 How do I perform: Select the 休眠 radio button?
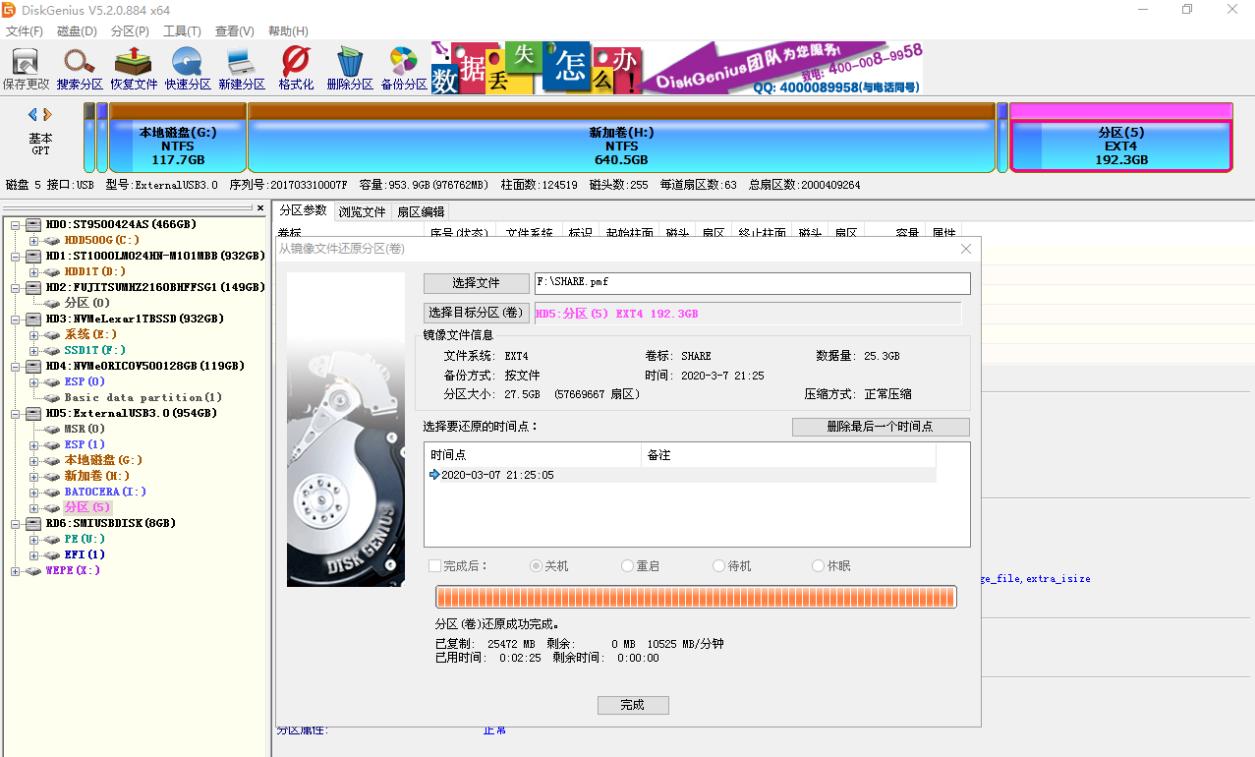coord(816,565)
